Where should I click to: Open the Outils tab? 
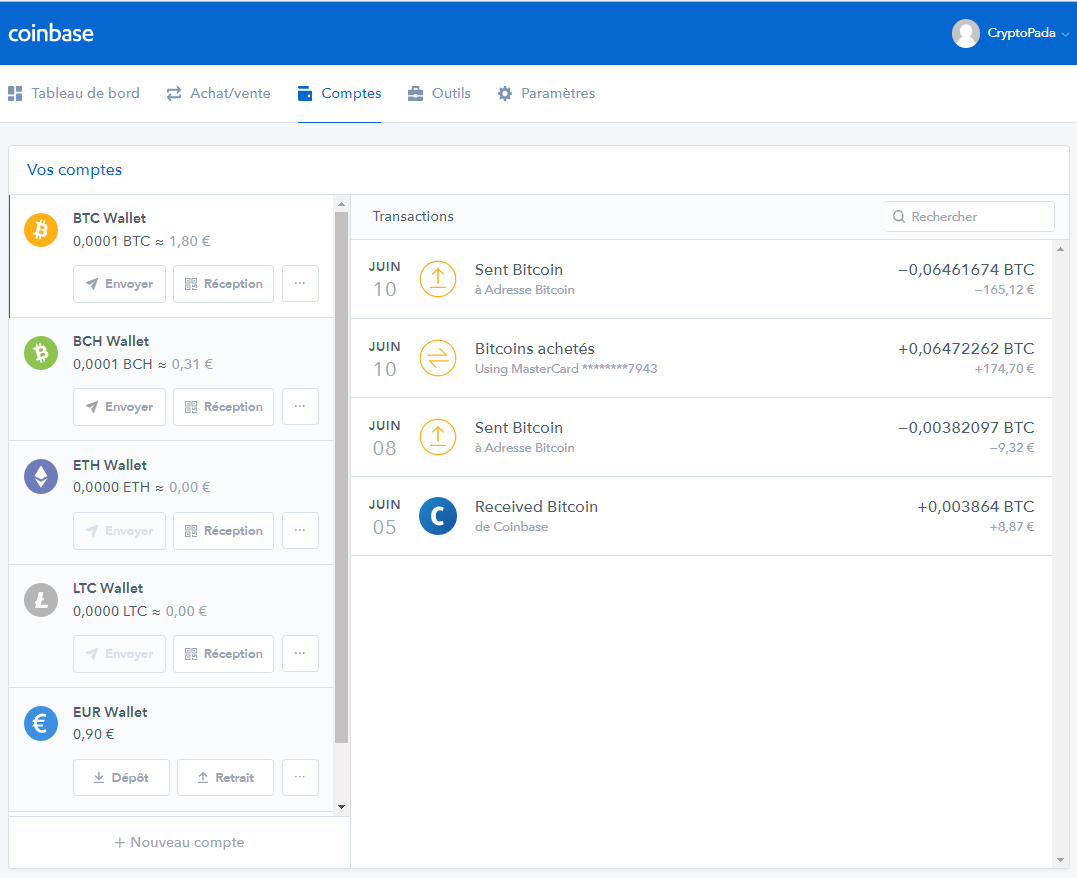point(439,93)
